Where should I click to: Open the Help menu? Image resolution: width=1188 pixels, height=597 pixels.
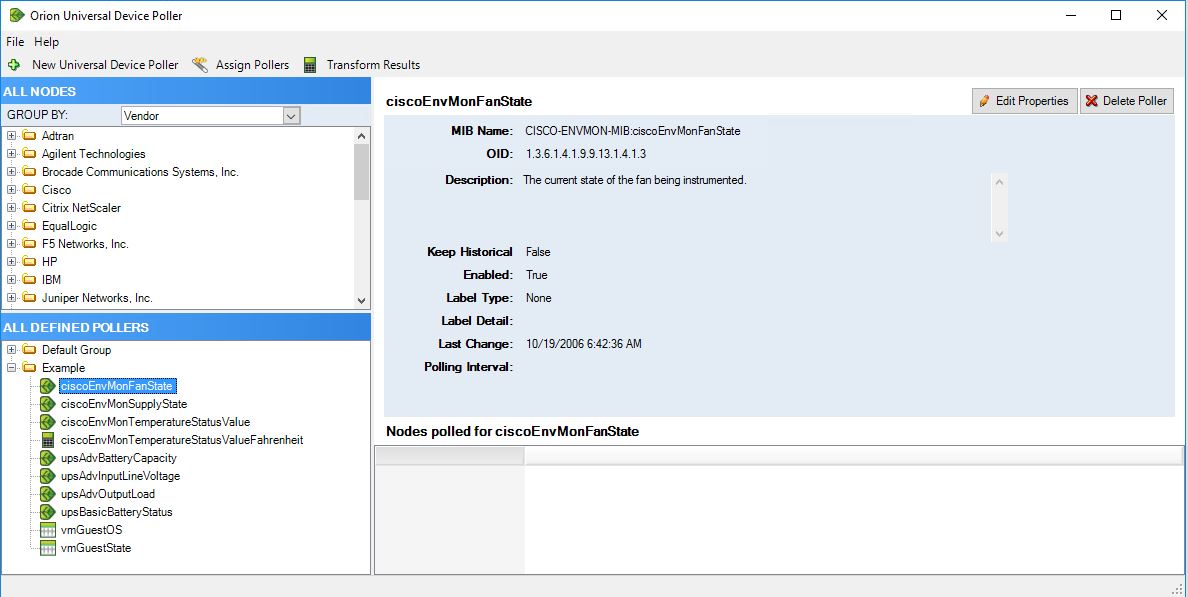click(x=46, y=42)
